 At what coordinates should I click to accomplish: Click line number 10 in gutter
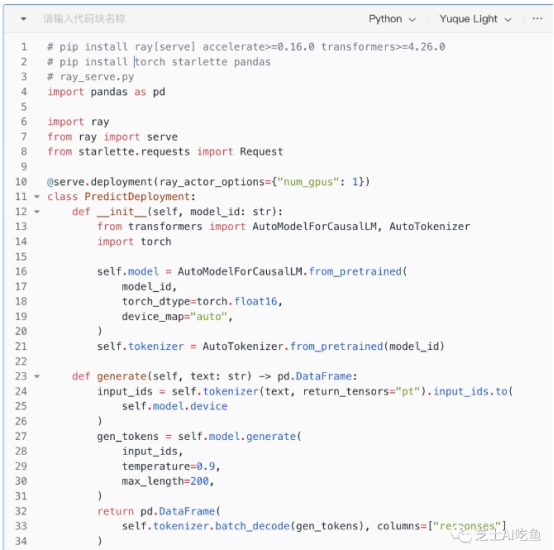tap(21, 182)
